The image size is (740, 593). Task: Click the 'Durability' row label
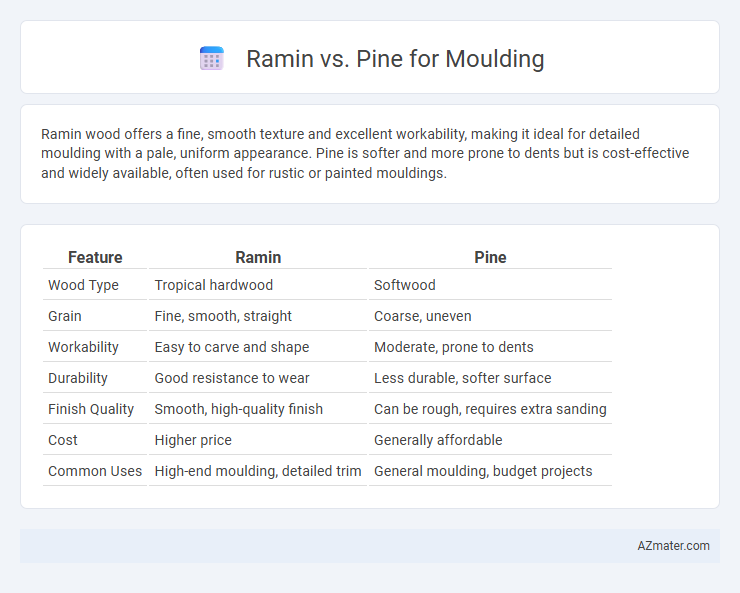[x=78, y=378]
